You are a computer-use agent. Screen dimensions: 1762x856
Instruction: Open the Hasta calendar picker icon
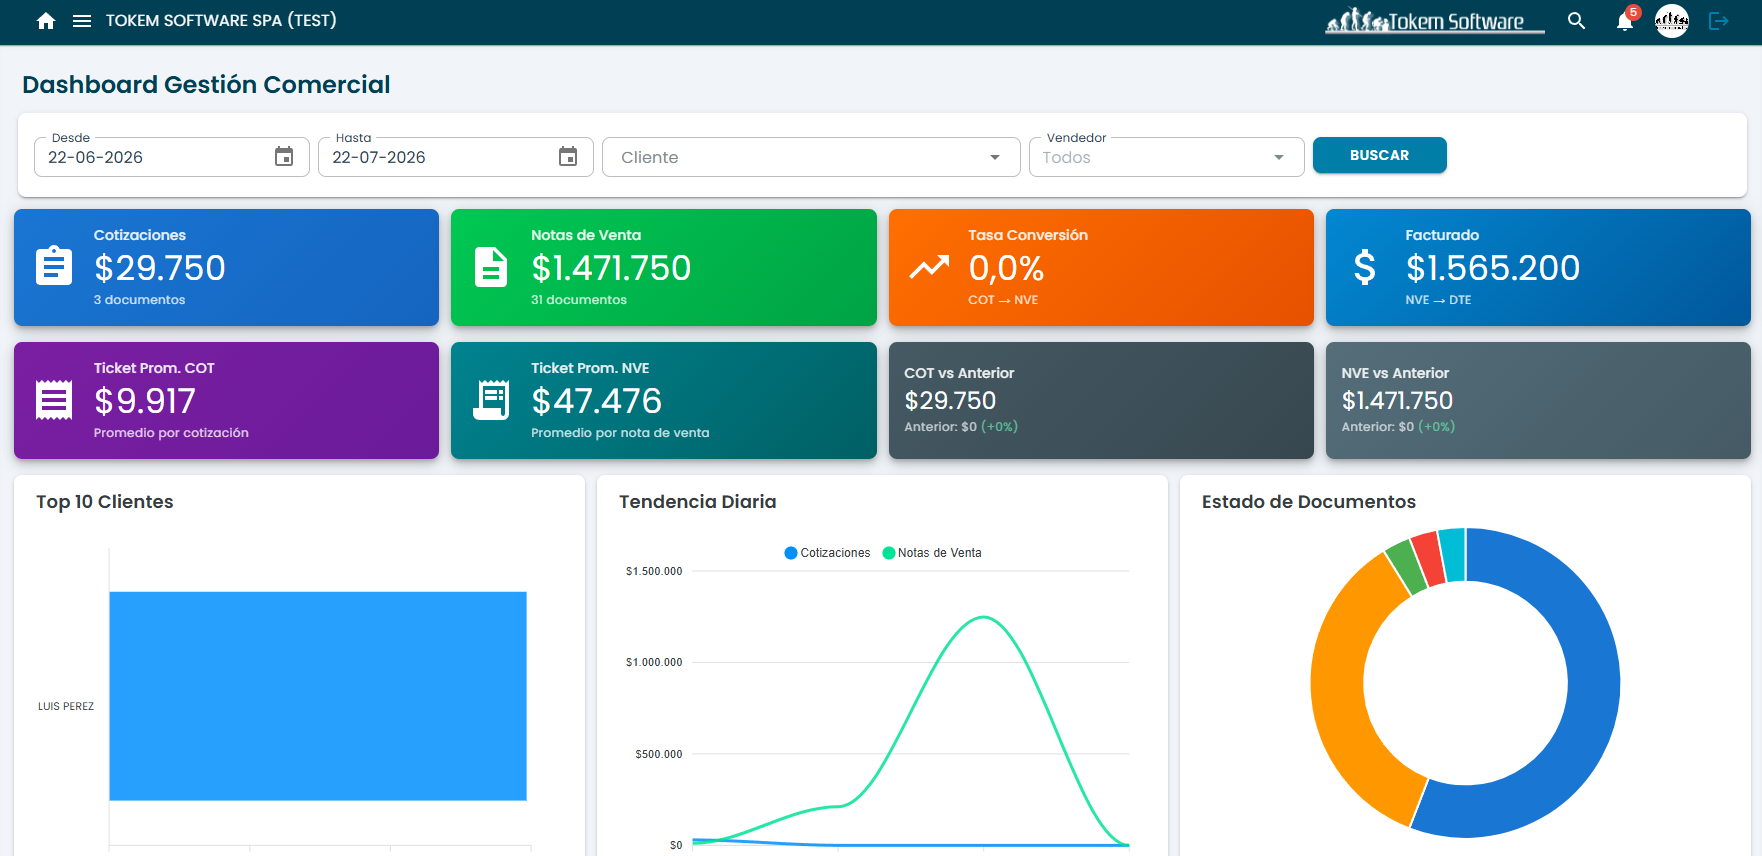[x=568, y=157]
